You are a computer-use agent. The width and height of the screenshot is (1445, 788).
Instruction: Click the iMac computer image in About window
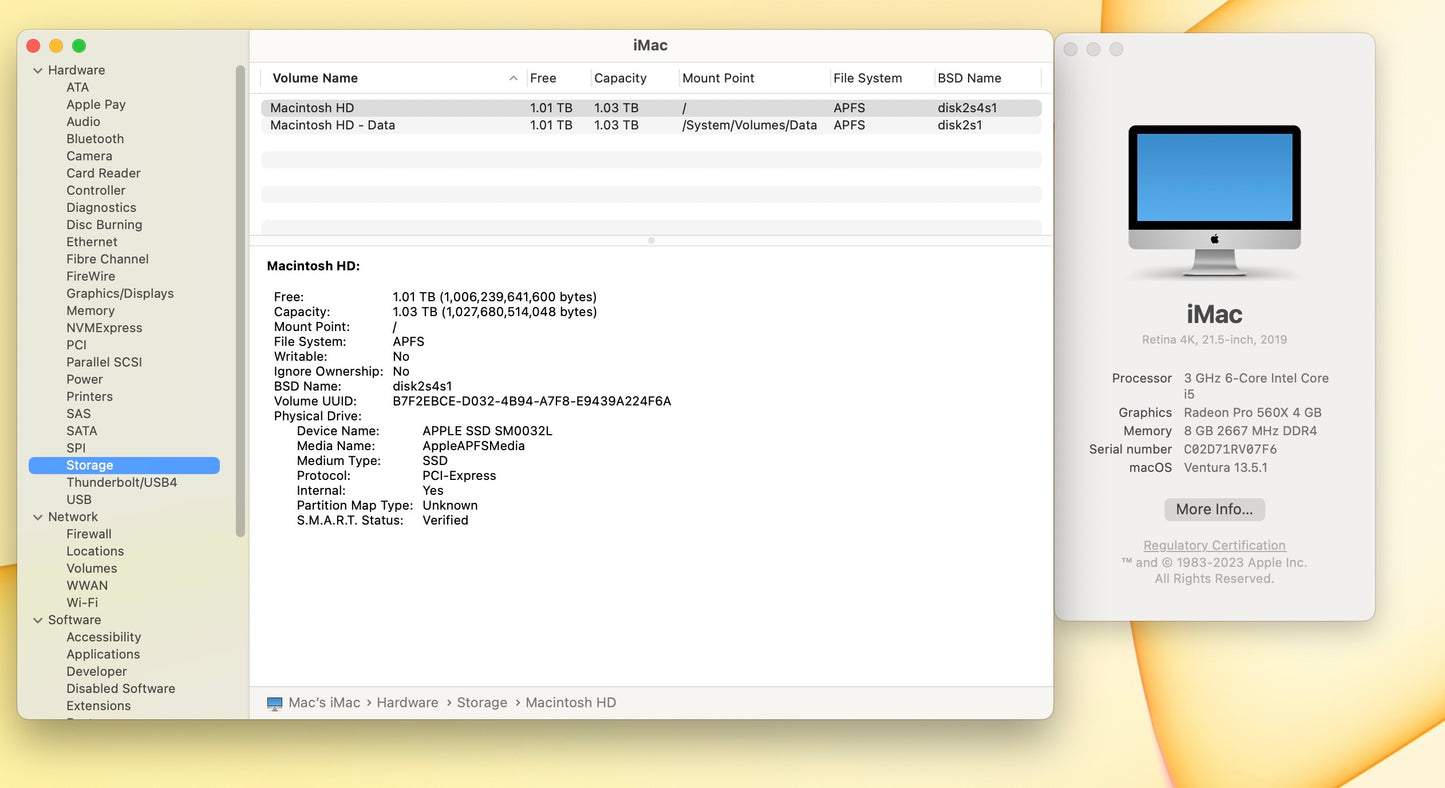coord(1214,200)
